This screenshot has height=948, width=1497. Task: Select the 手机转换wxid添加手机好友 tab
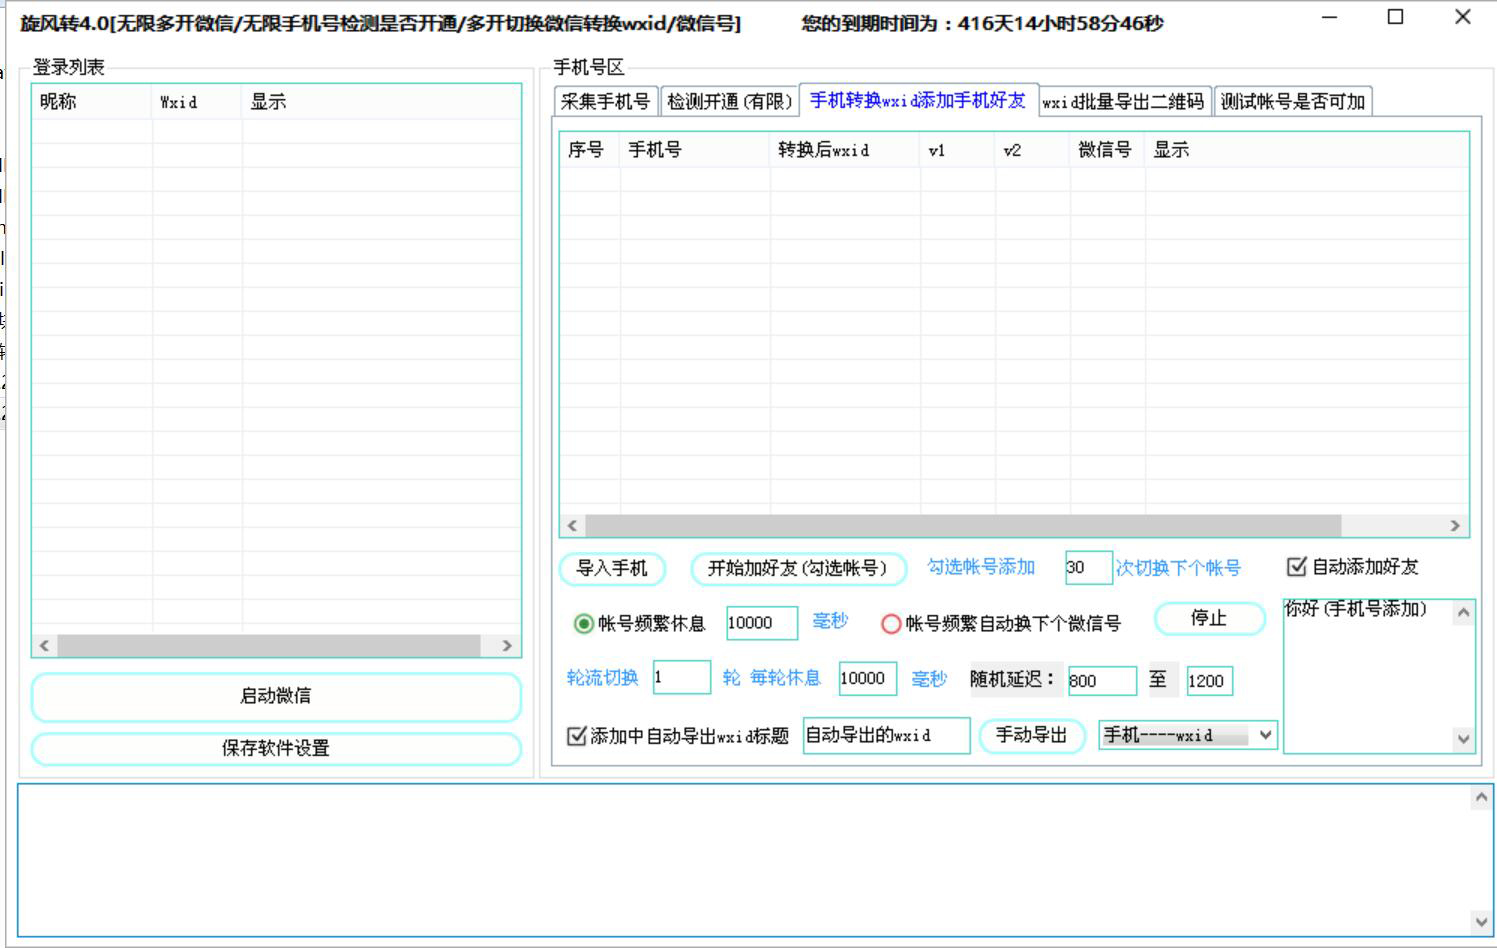pos(918,100)
